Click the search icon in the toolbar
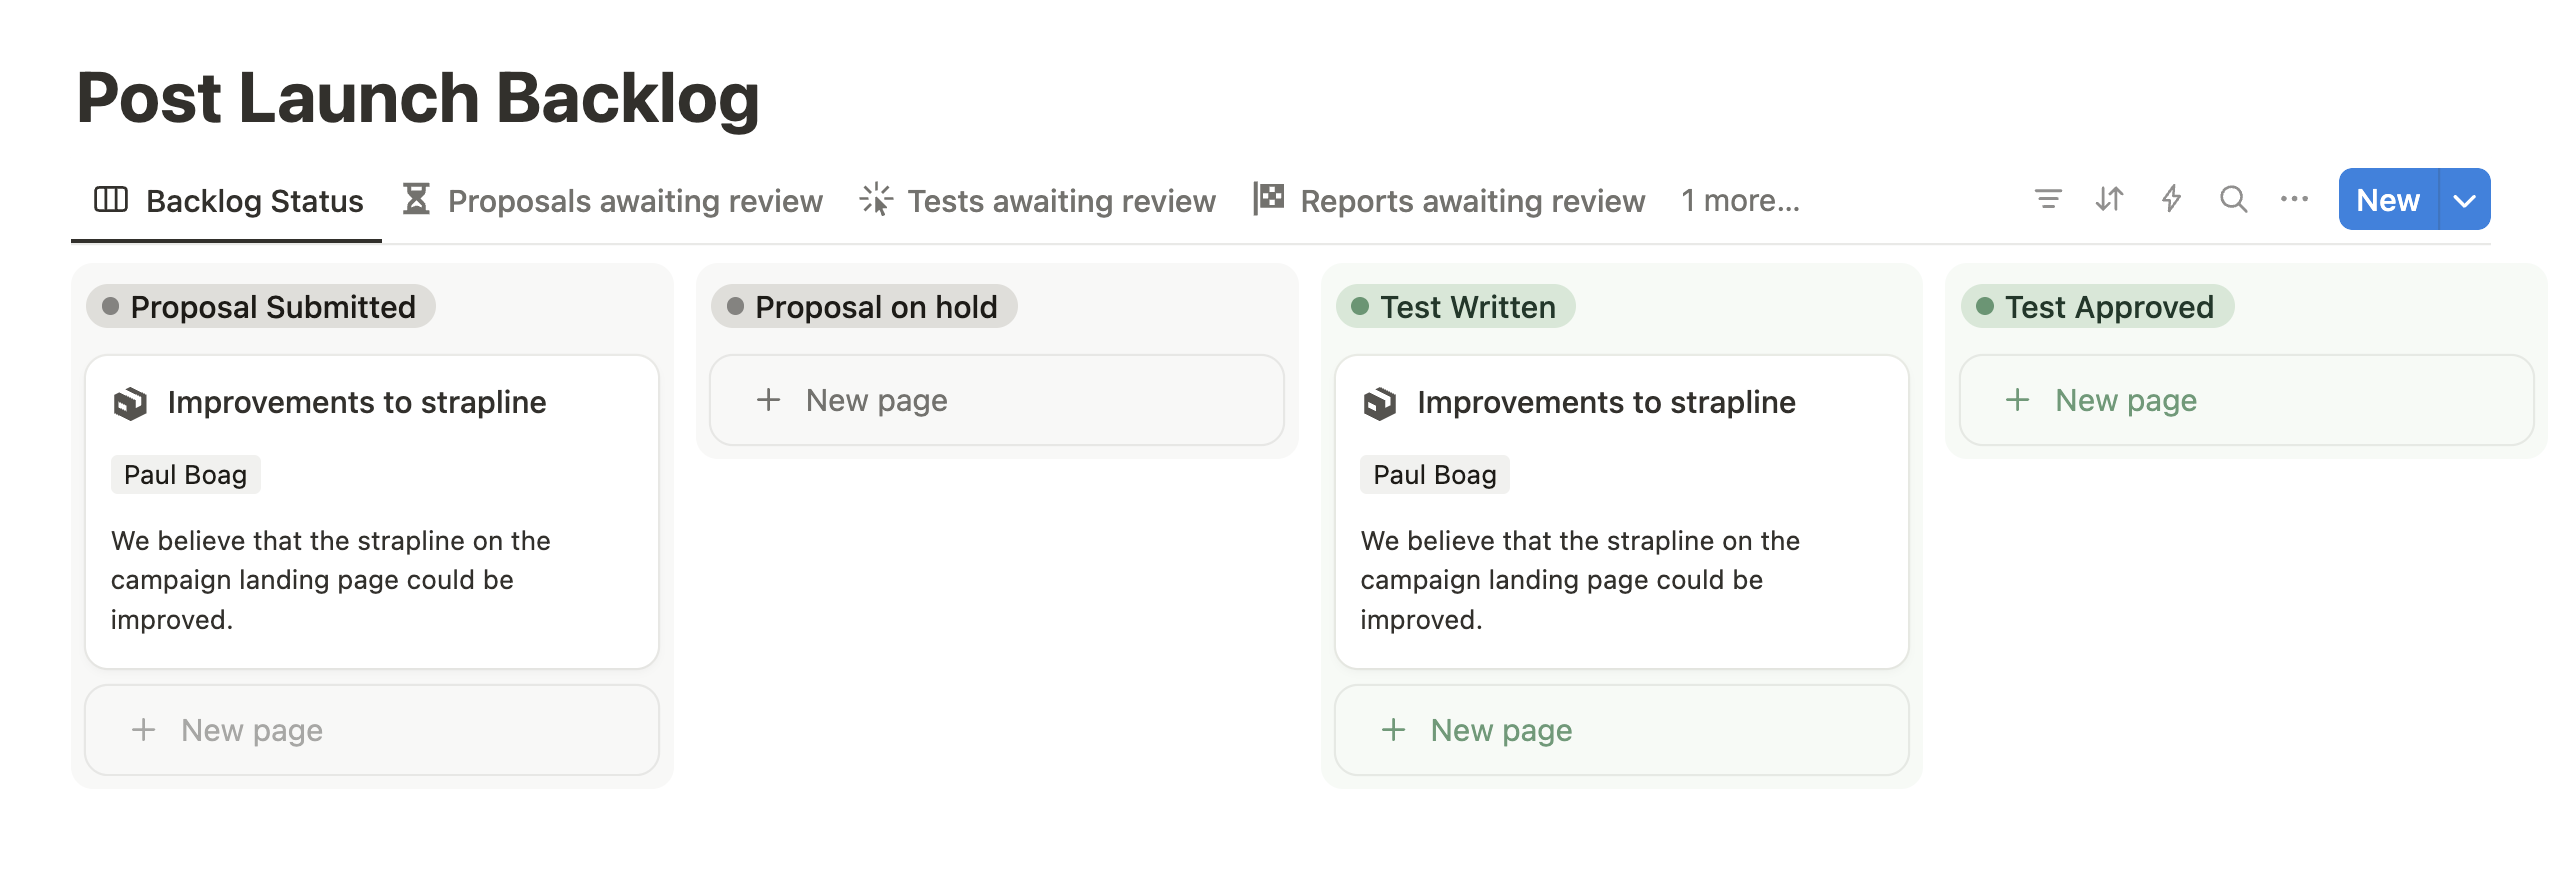 coord(2232,199)
